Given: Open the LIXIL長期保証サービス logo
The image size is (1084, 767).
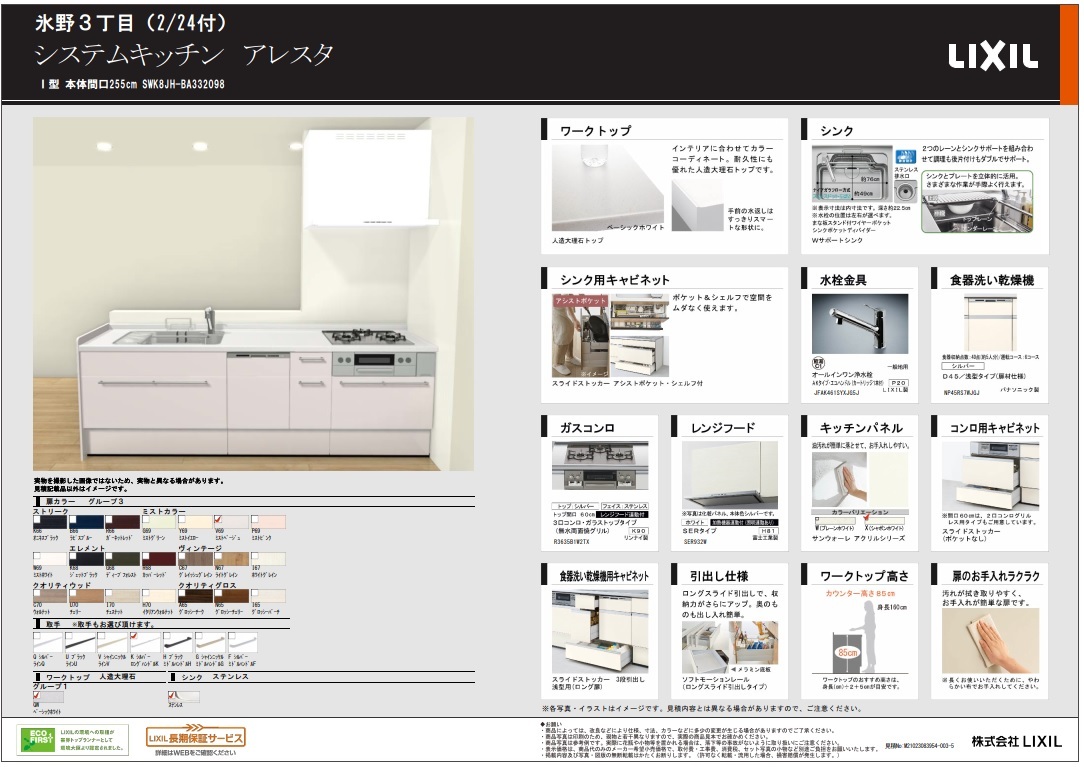Looking at the screenshot, I should click(x=196, y=736).
